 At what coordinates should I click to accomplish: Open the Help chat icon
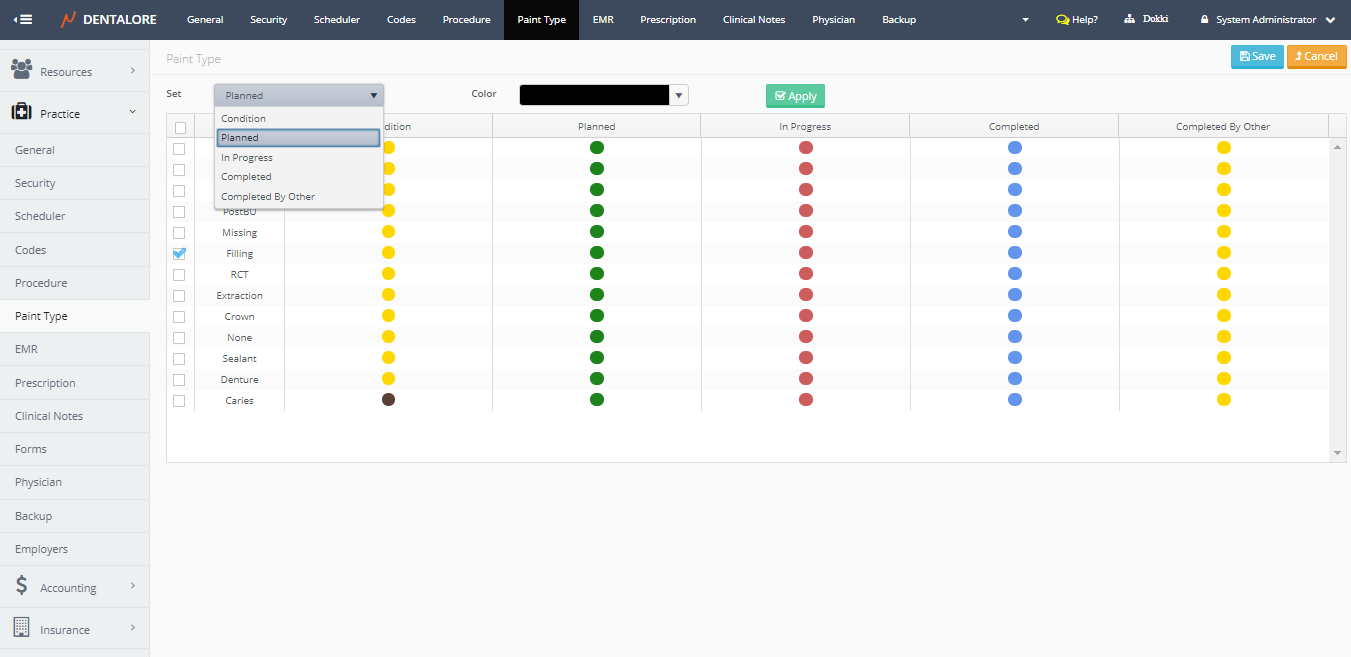pyautogui.click(x=1062, y=20)
